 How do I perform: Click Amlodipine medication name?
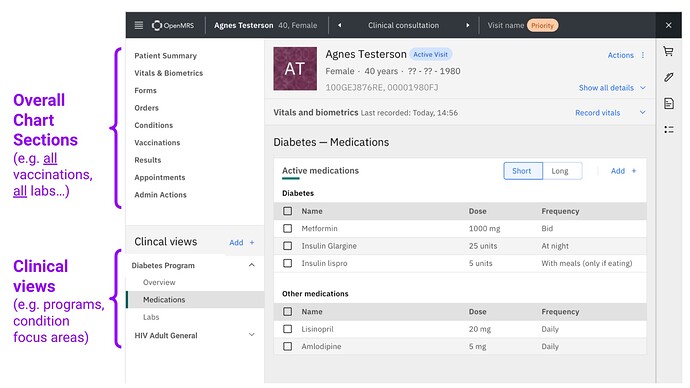click(x=321, y=346)
